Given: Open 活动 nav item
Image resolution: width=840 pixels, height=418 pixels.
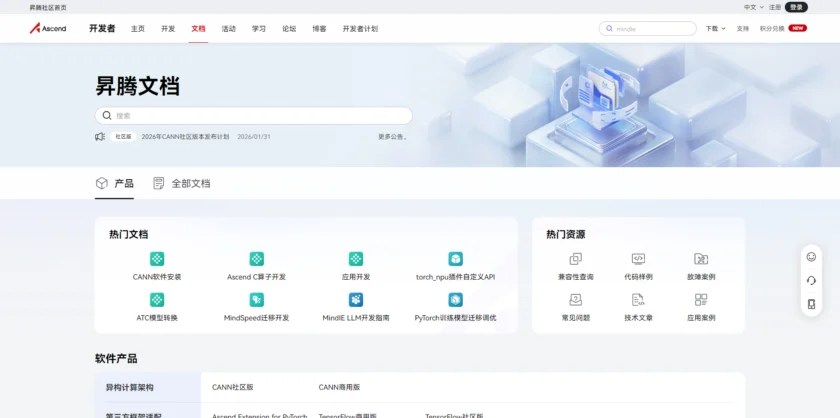Looking at the screenshot, I should tap(229, 28).
